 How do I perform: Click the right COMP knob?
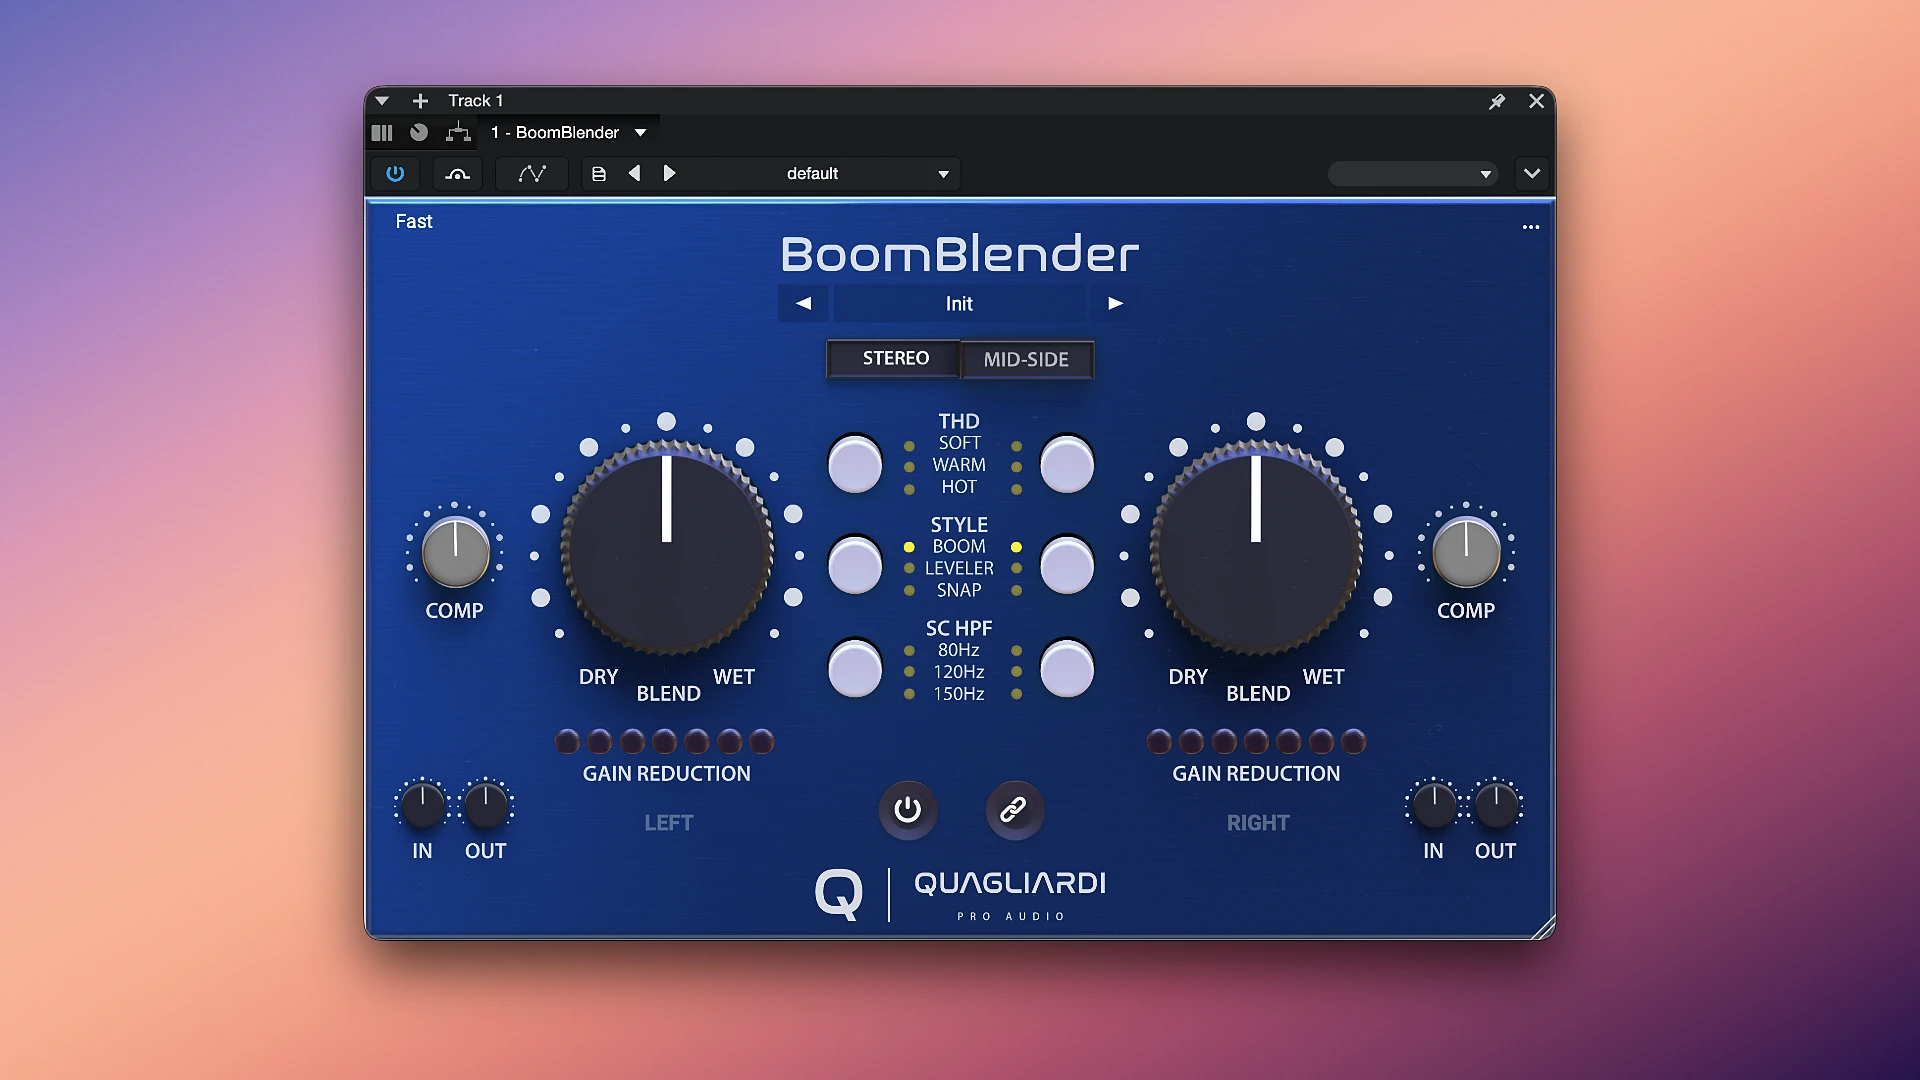tap(1466, 552)
